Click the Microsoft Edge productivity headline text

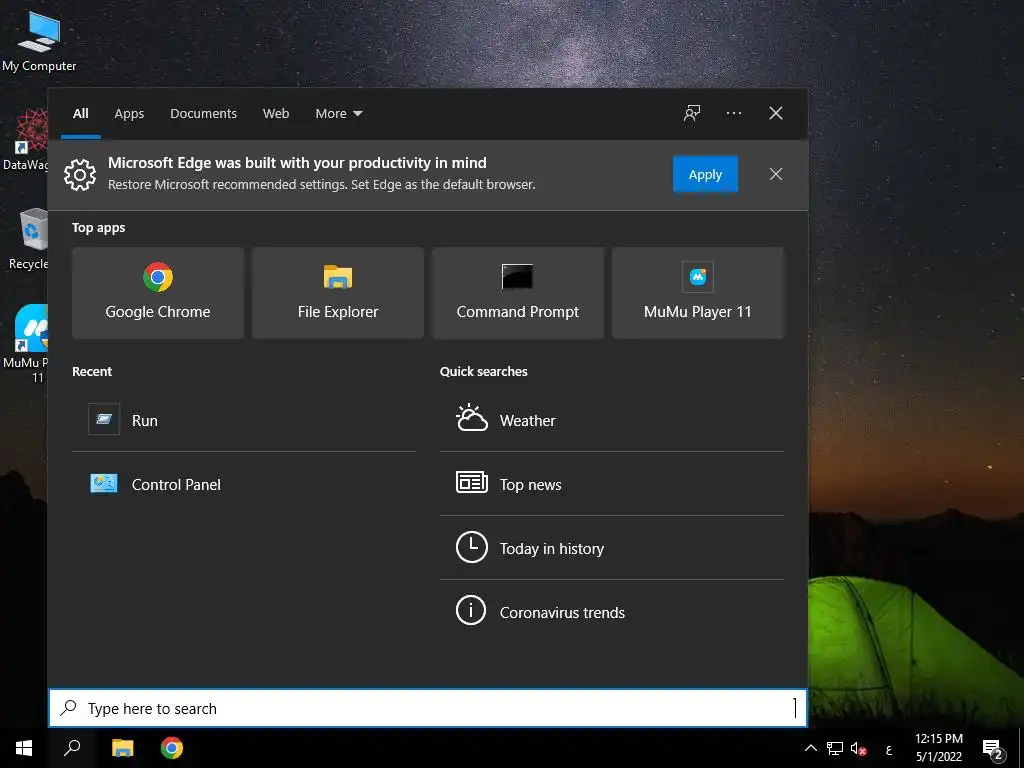click(x=297, y=163)
